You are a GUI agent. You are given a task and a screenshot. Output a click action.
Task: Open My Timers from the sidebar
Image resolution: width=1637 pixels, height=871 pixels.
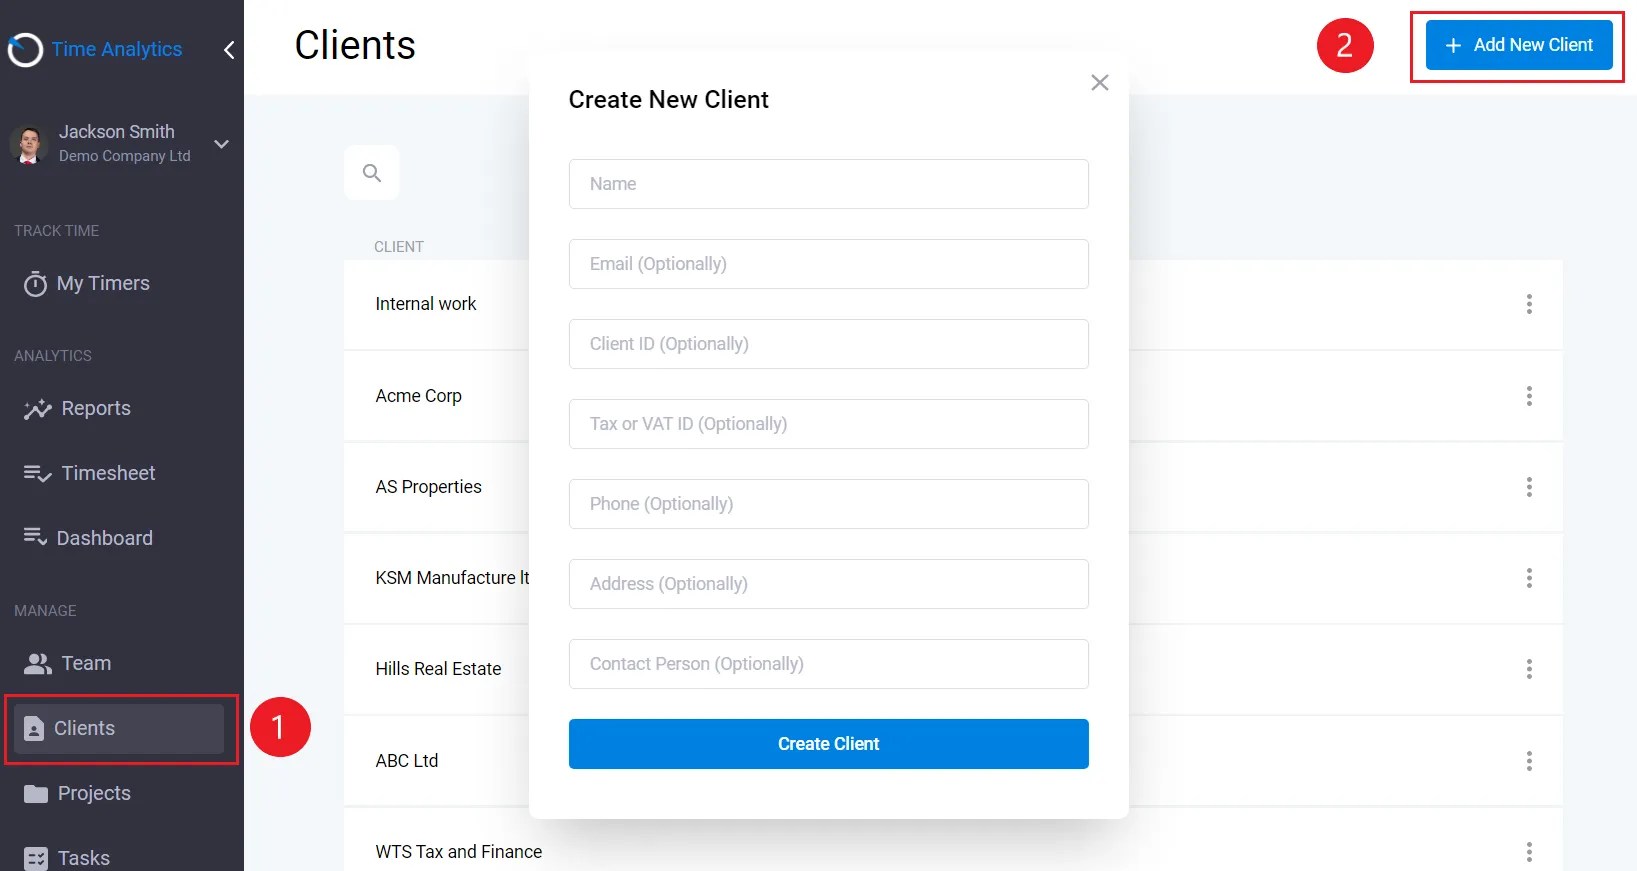(x=103, y=284)
